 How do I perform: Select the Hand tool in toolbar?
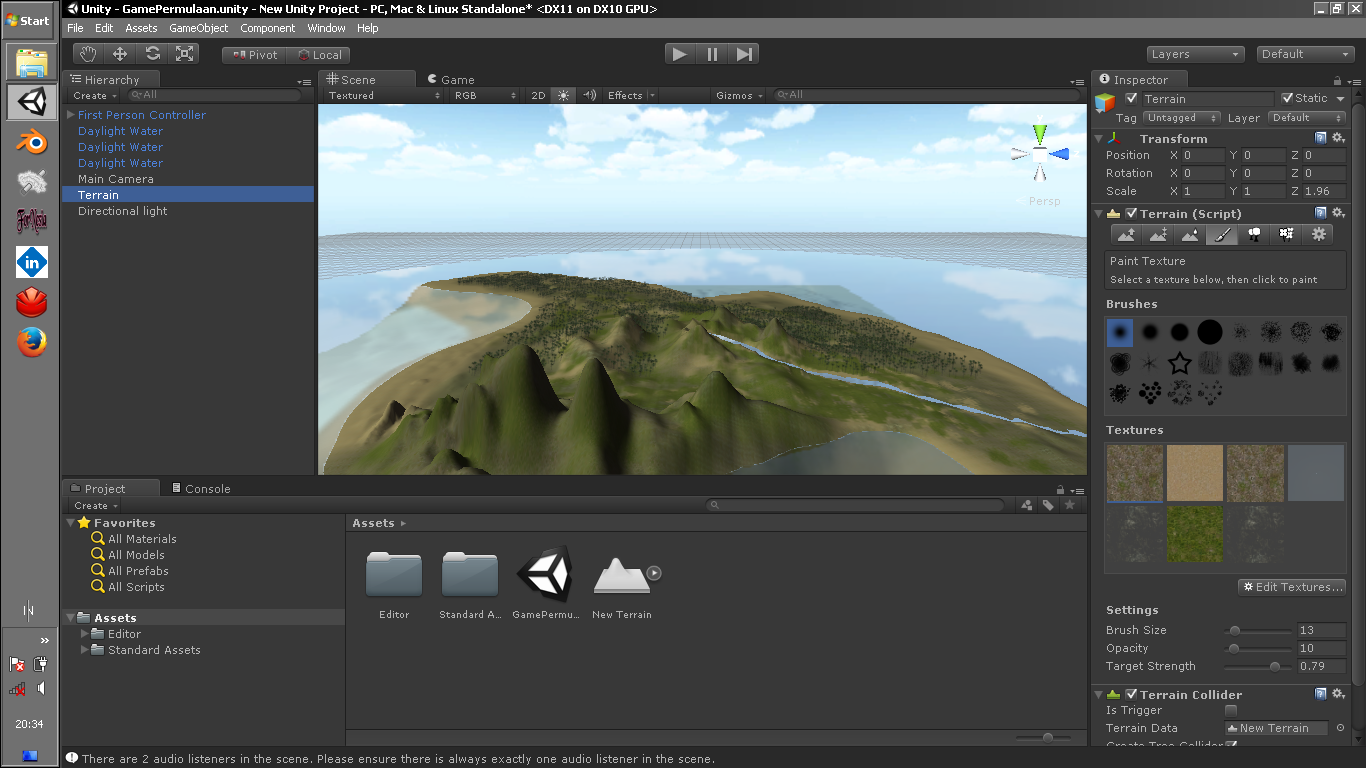(x=89, y=54)
